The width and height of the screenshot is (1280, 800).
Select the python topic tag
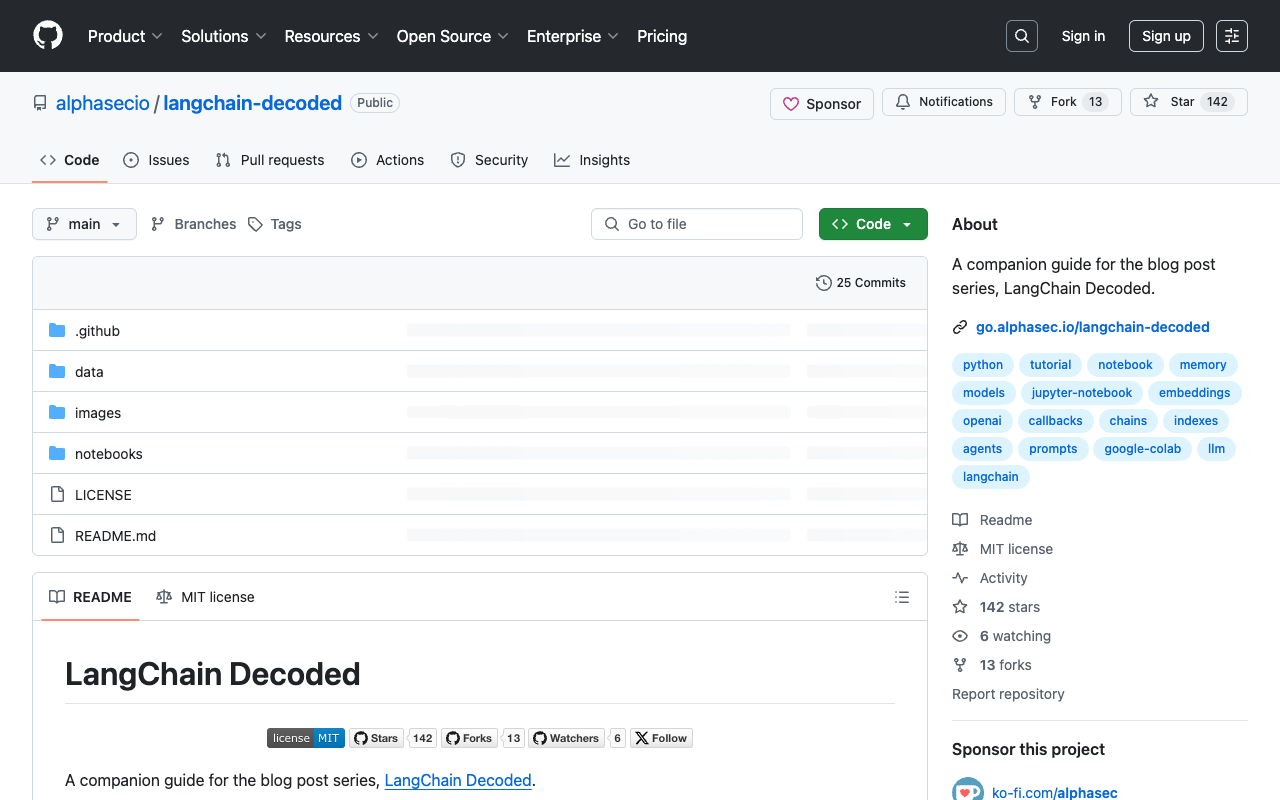click(983, 365)
